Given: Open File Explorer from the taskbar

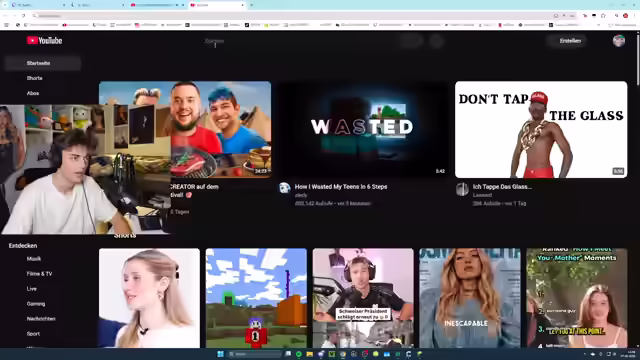Looking at the screenshot, I should point(310,354).
